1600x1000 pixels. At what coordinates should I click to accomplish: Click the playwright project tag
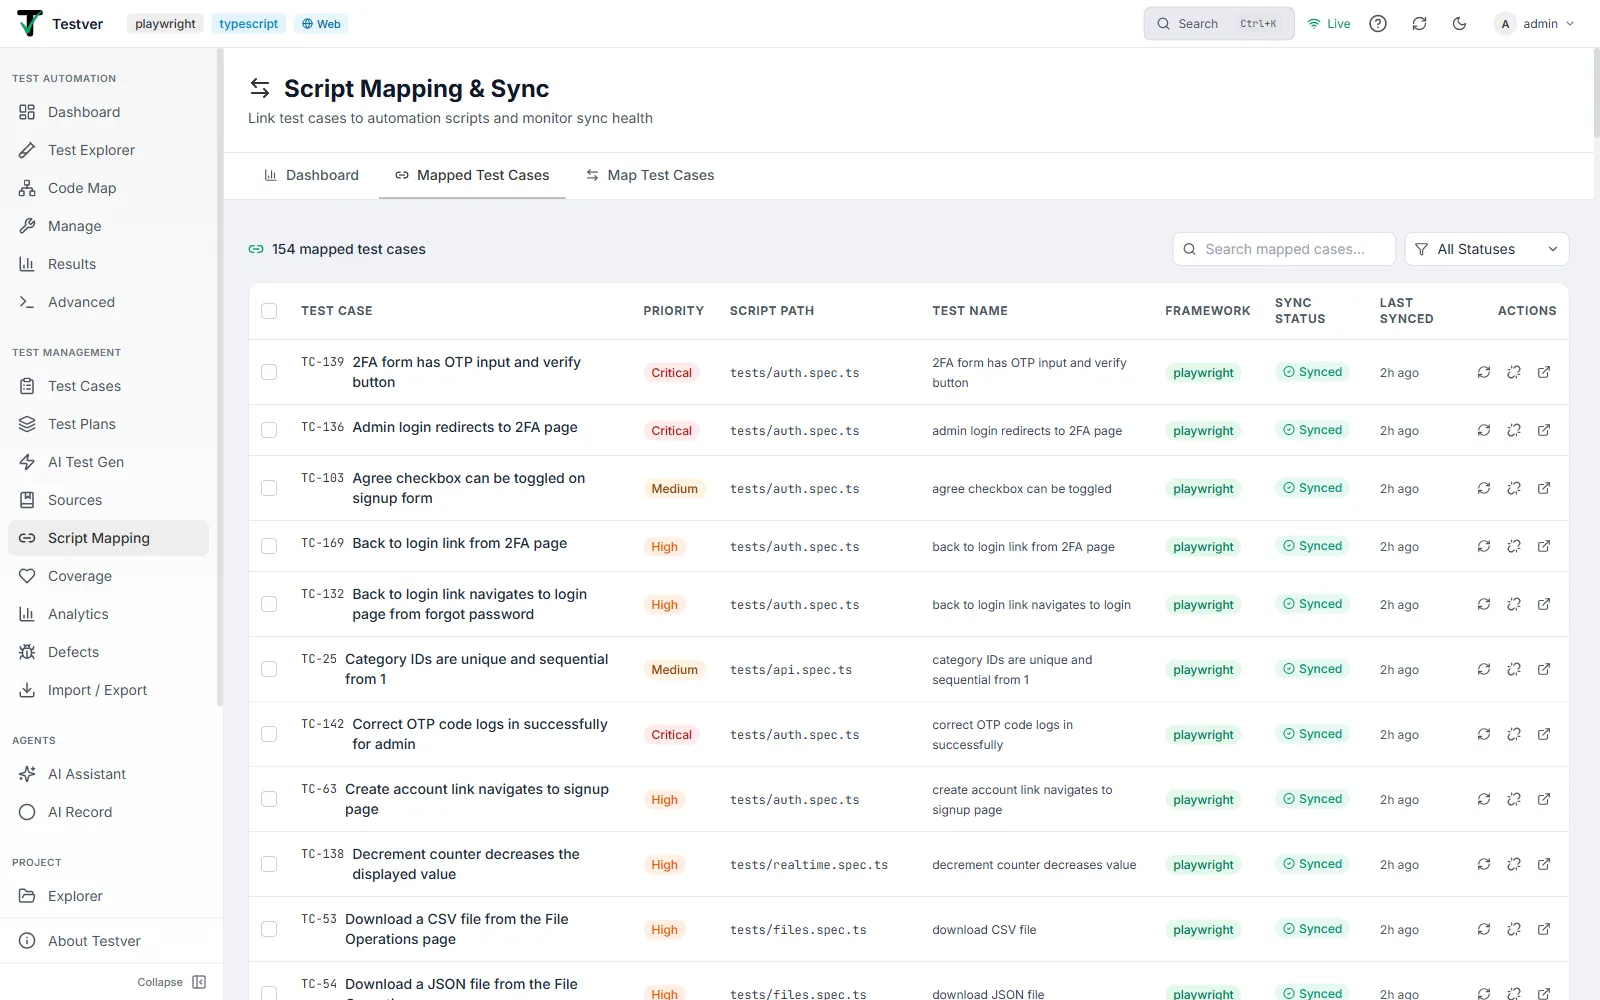tap(165, 24)
